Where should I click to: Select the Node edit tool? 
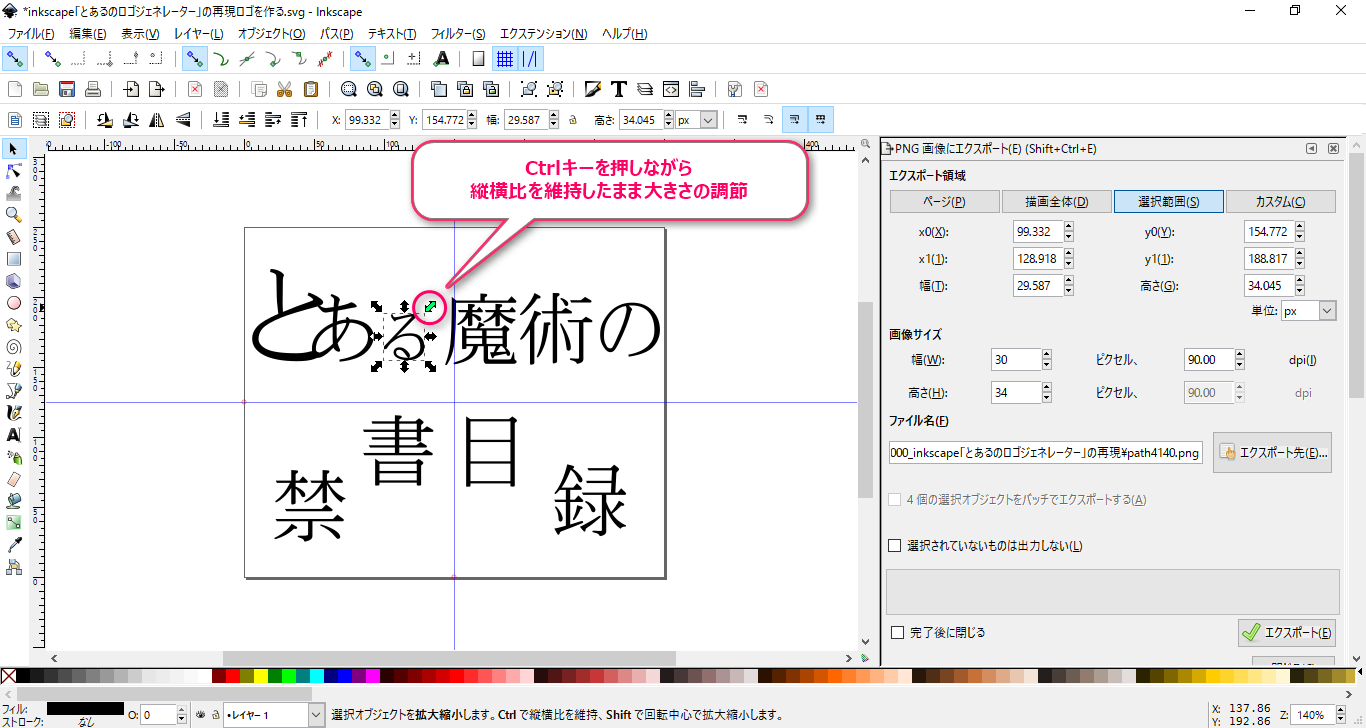click(14, 171)
